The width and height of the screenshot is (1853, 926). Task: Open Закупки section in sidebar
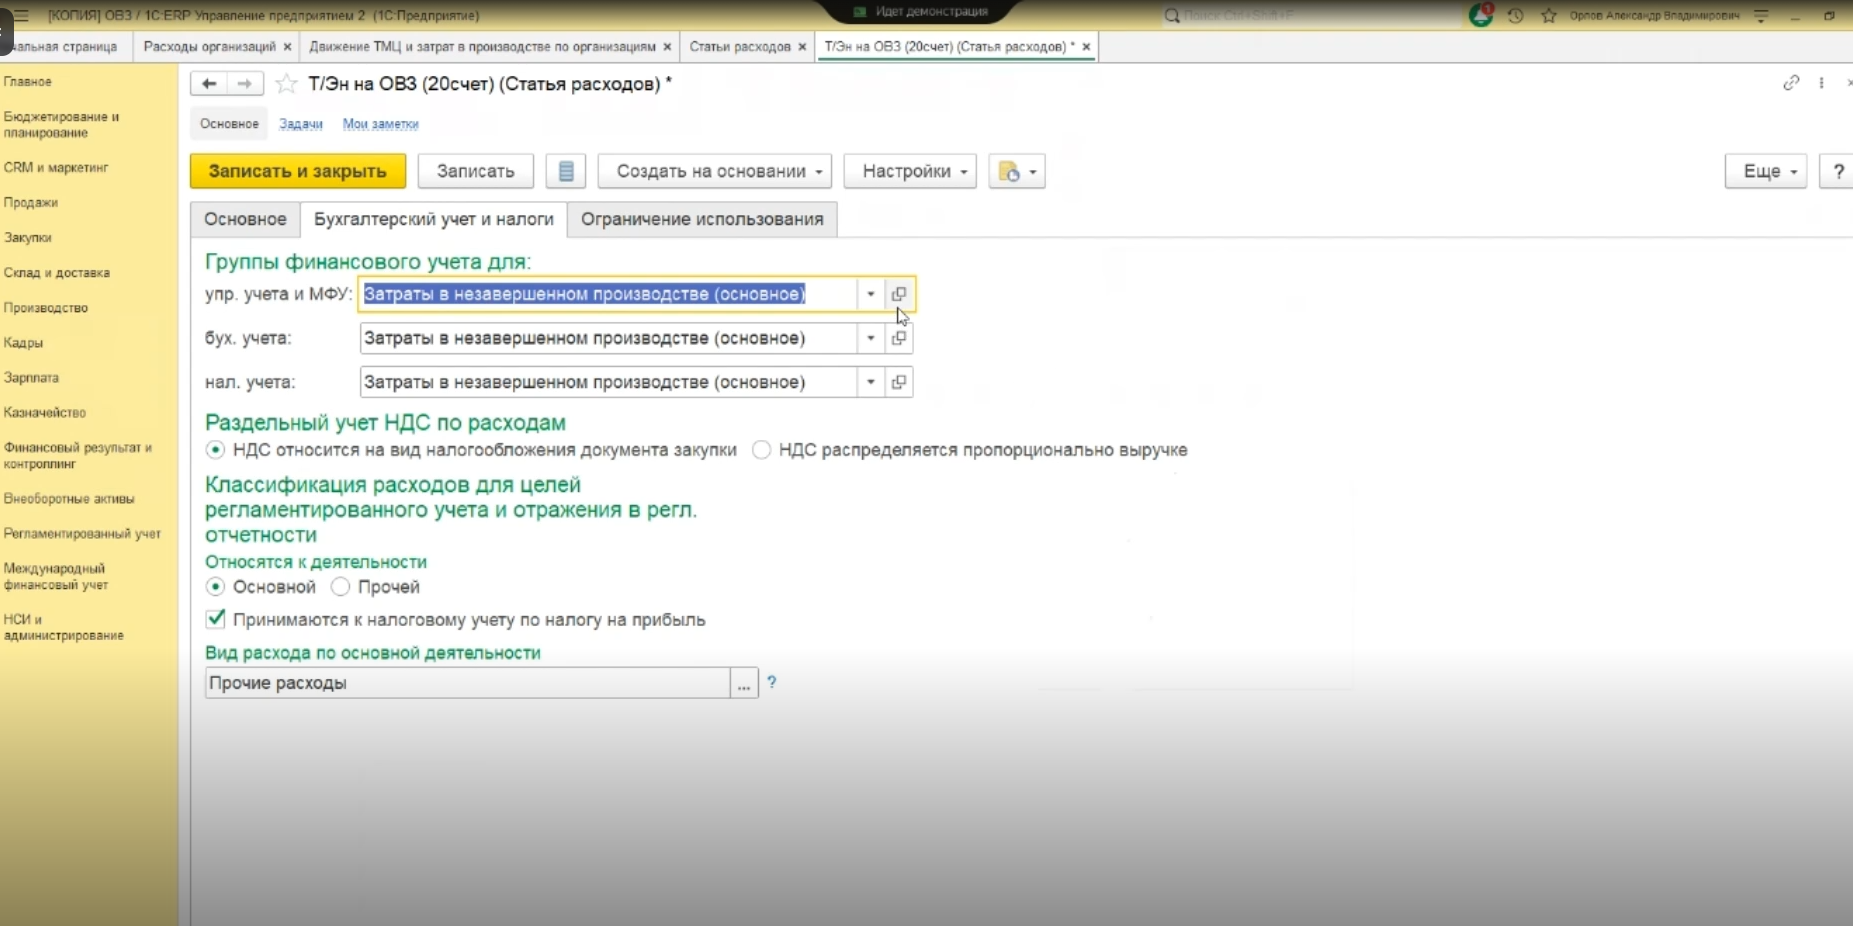click(x=28, y=238)
